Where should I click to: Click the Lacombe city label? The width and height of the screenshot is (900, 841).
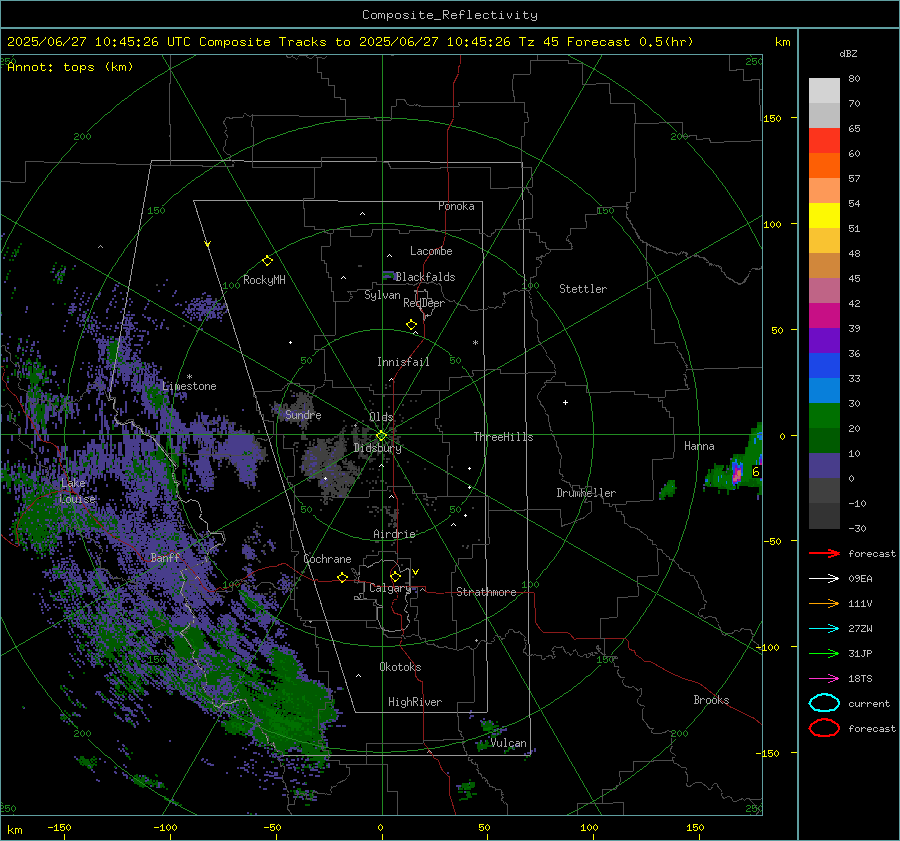(x=431, y=251)
